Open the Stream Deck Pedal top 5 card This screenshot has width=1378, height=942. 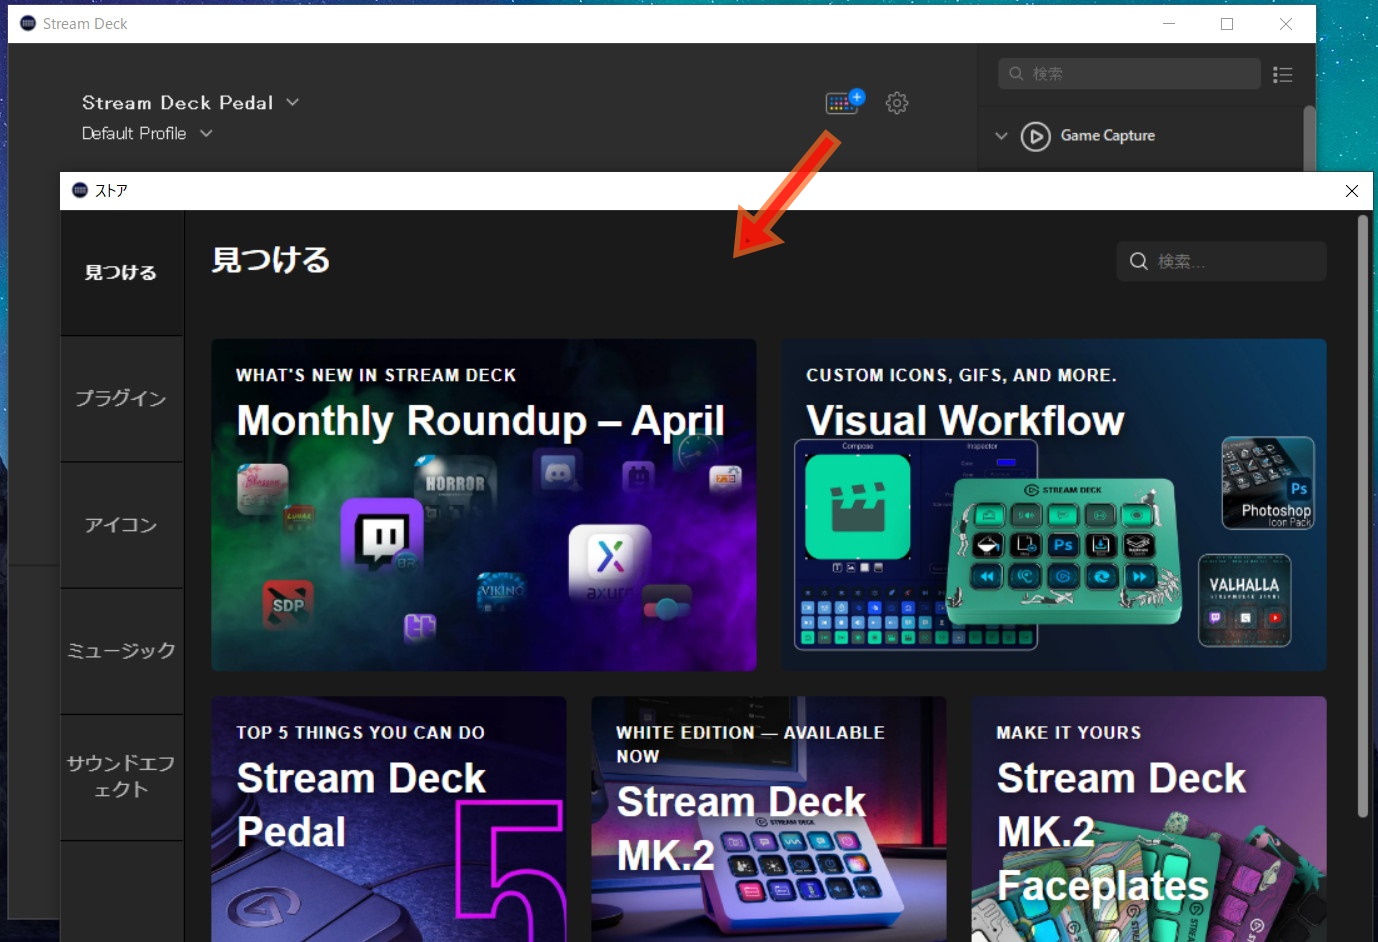[389, 819]
